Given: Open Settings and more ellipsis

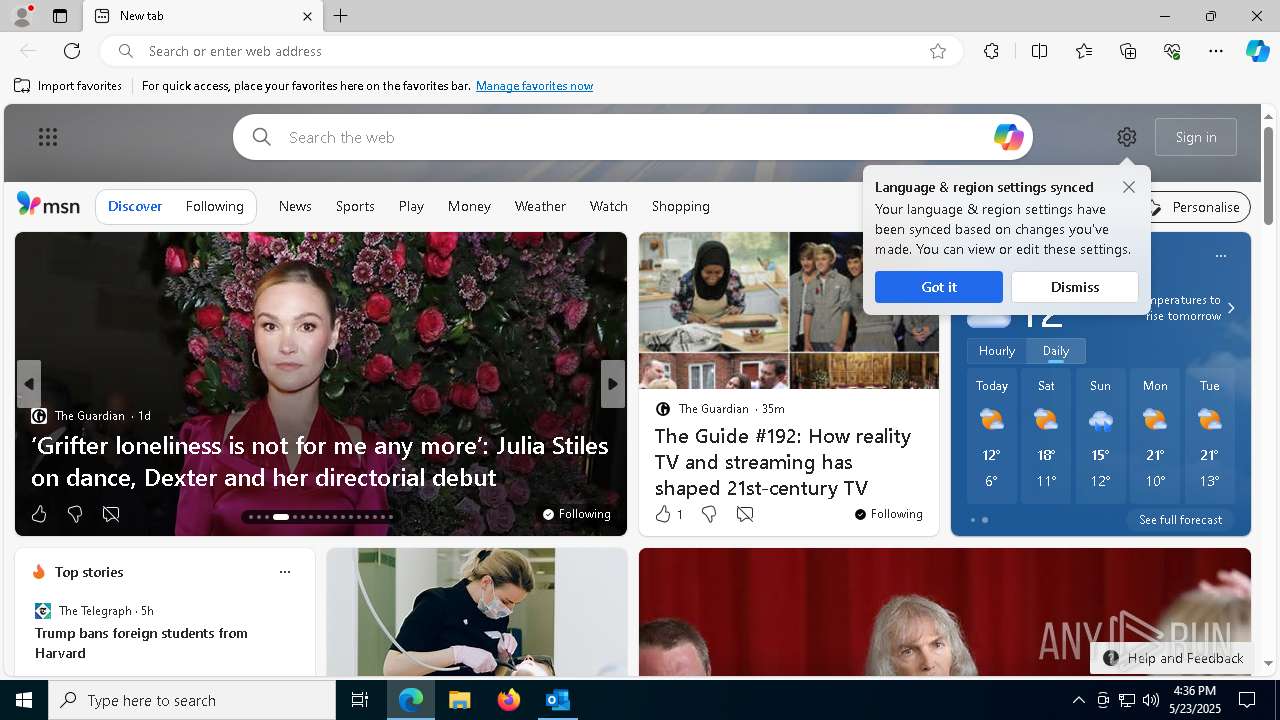Looking at the screenshot, I should [x=1216, y=51].
